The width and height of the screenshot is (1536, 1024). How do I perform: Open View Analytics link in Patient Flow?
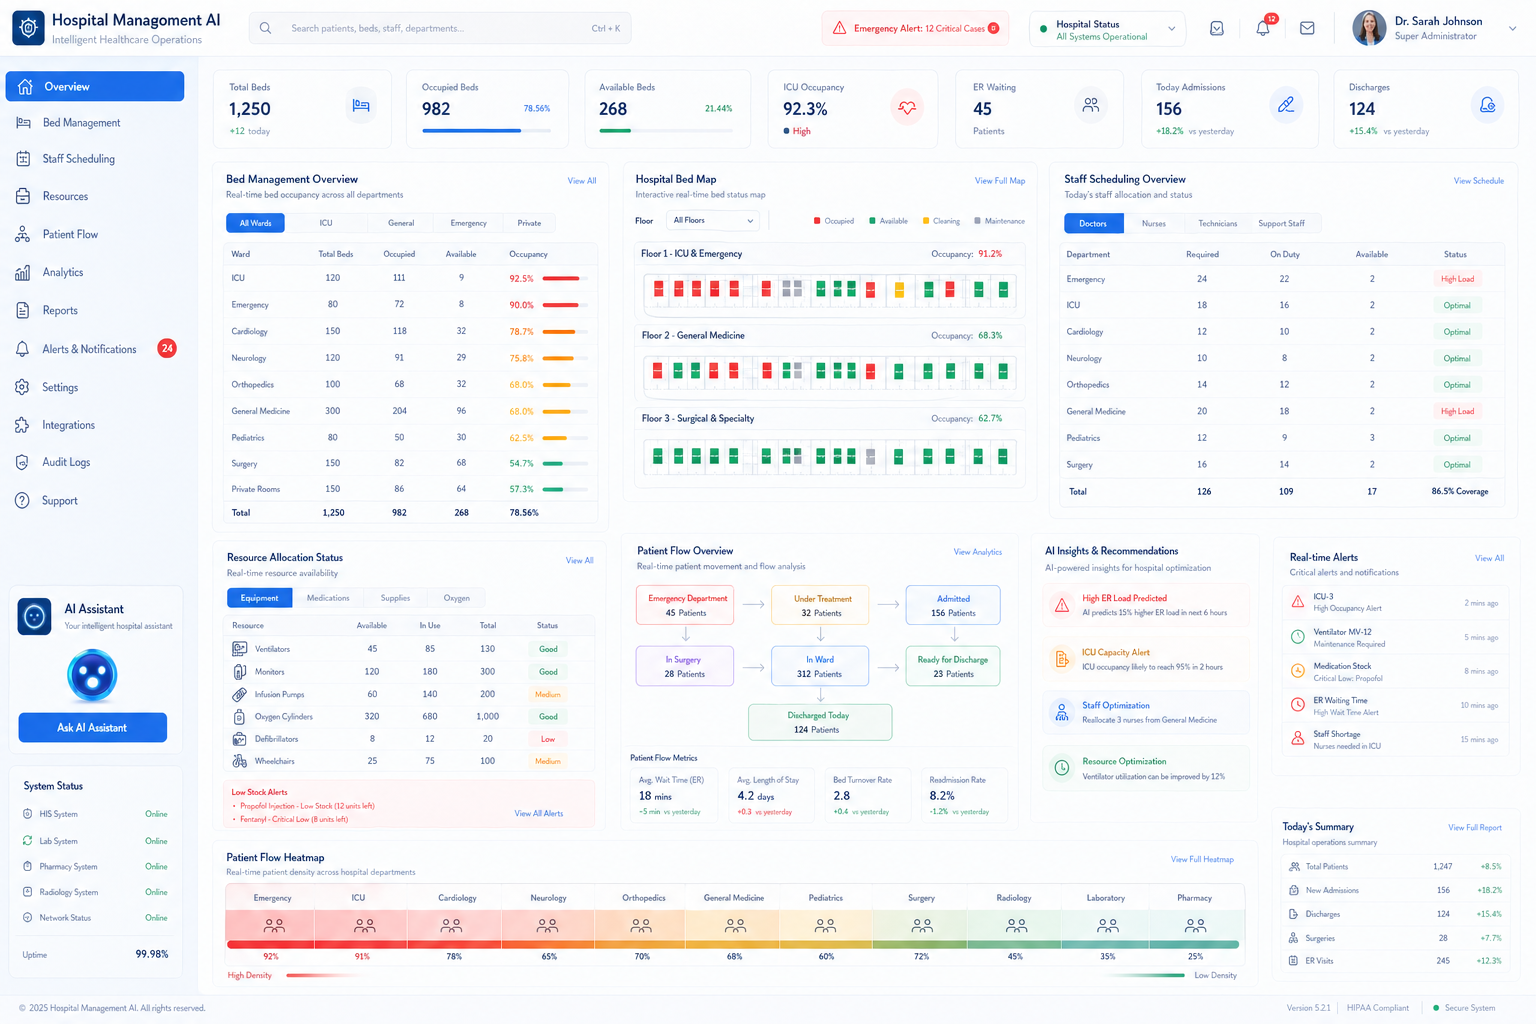978,552
